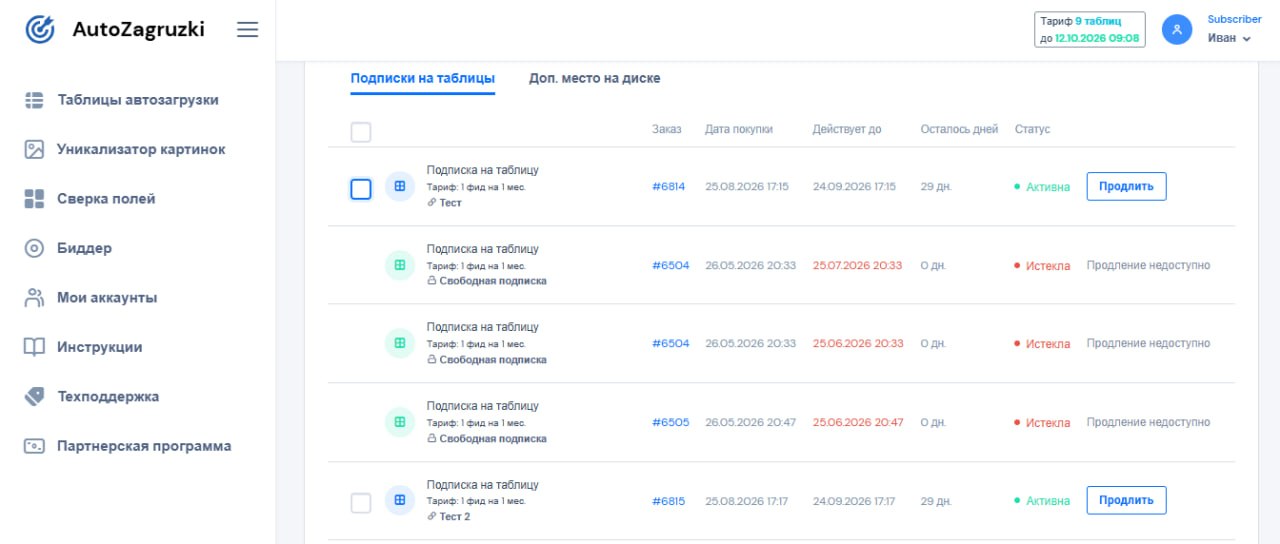
Task: Click Свободная подписка label in order #6505 row
Action: coord(493,438)
